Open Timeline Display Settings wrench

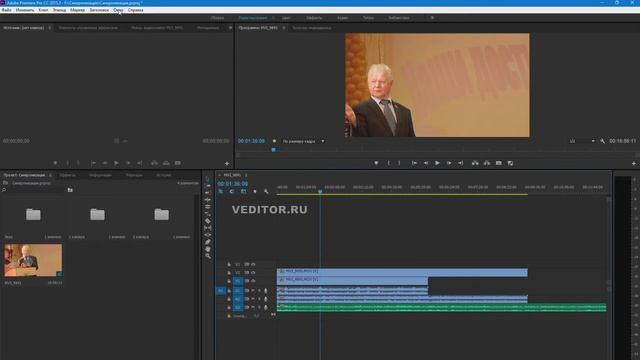pyautogui.click(x=266, y=191)
